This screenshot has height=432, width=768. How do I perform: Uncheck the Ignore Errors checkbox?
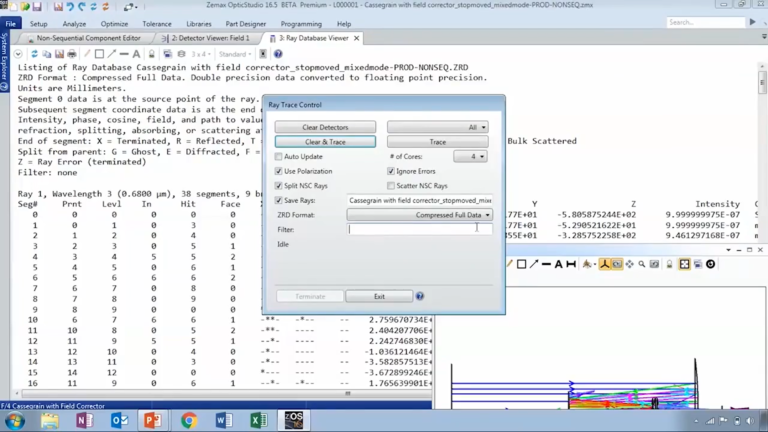coord(391,171)
